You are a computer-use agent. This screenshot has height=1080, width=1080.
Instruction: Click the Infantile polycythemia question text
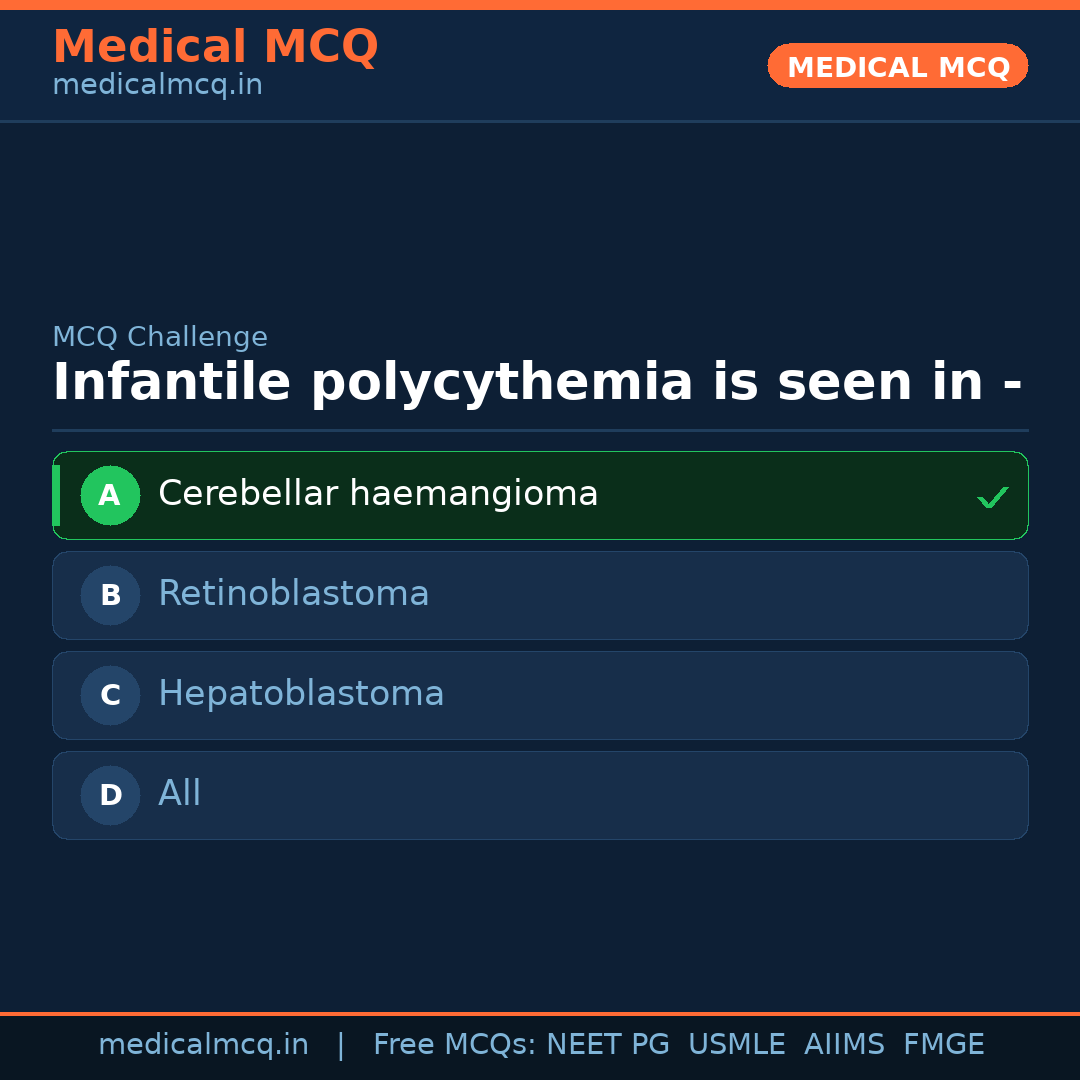[537, 383]
